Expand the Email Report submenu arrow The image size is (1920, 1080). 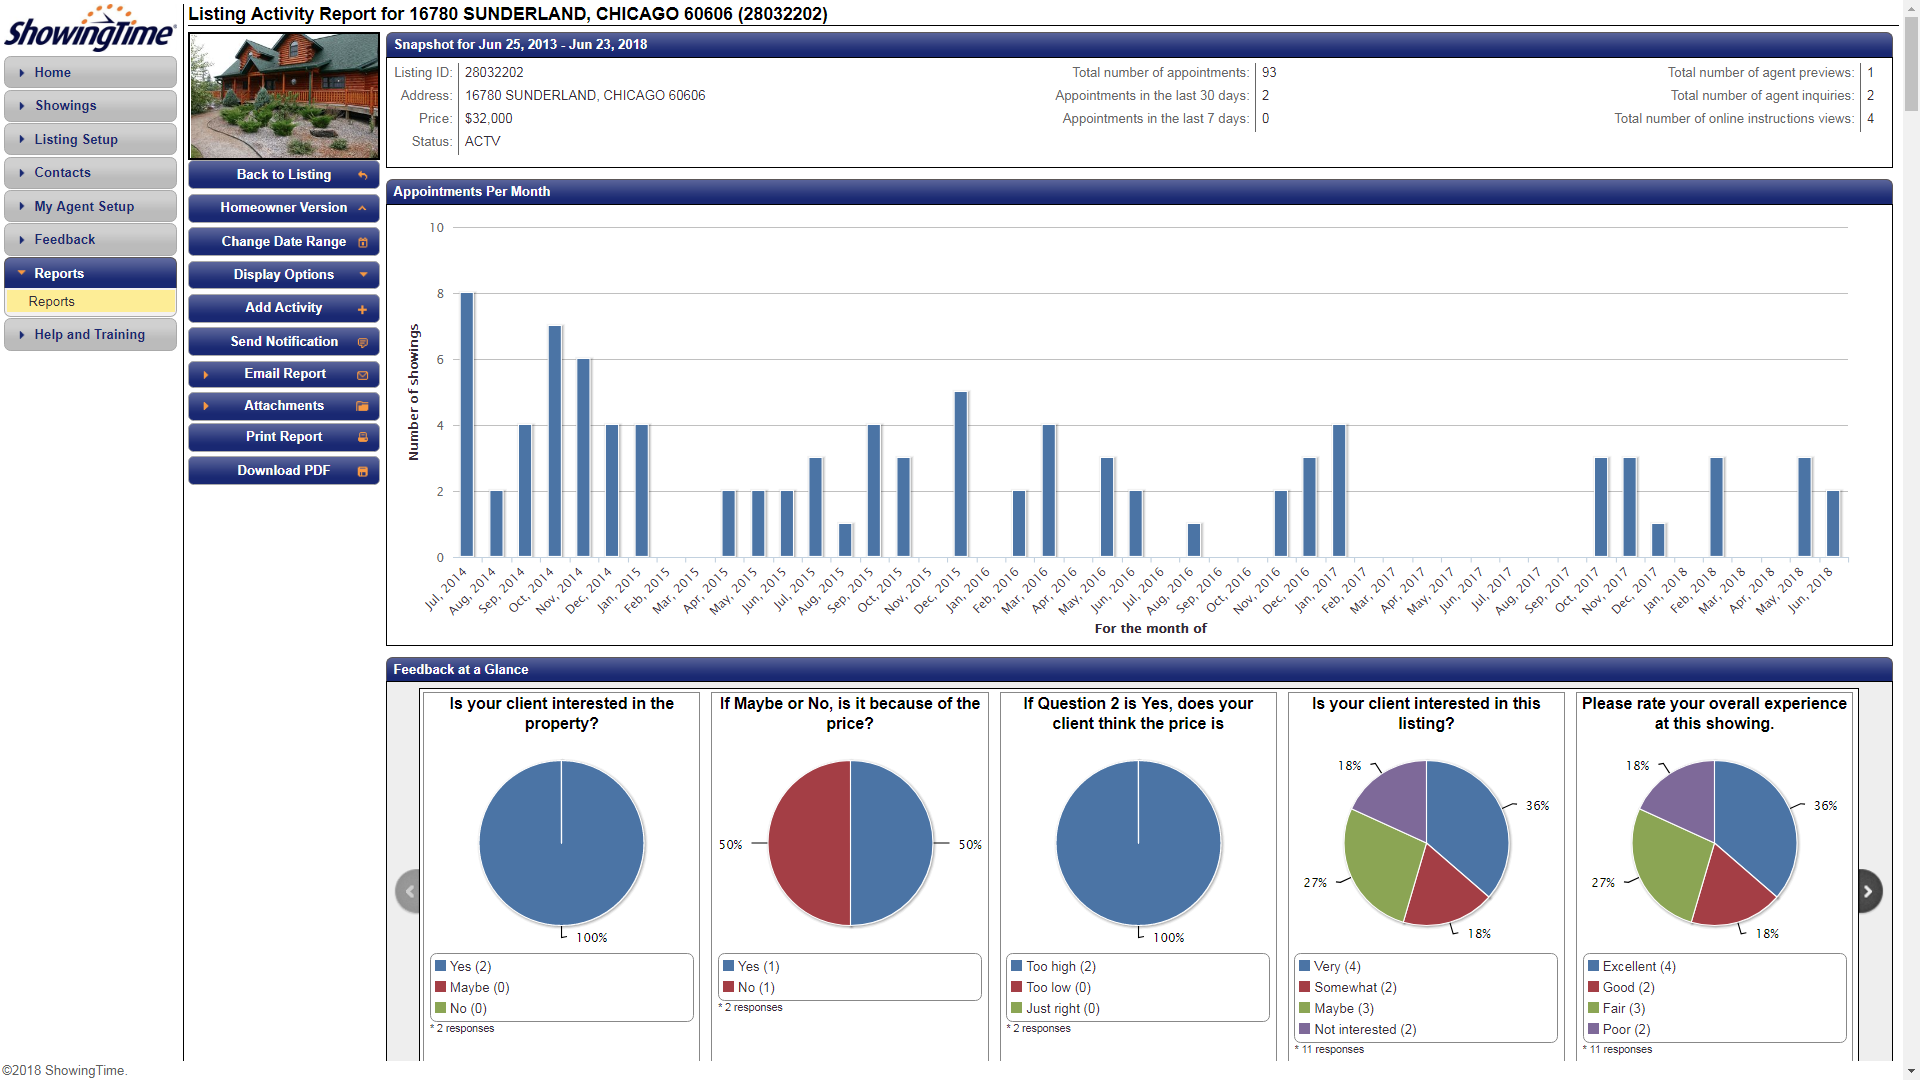[206, 375]
